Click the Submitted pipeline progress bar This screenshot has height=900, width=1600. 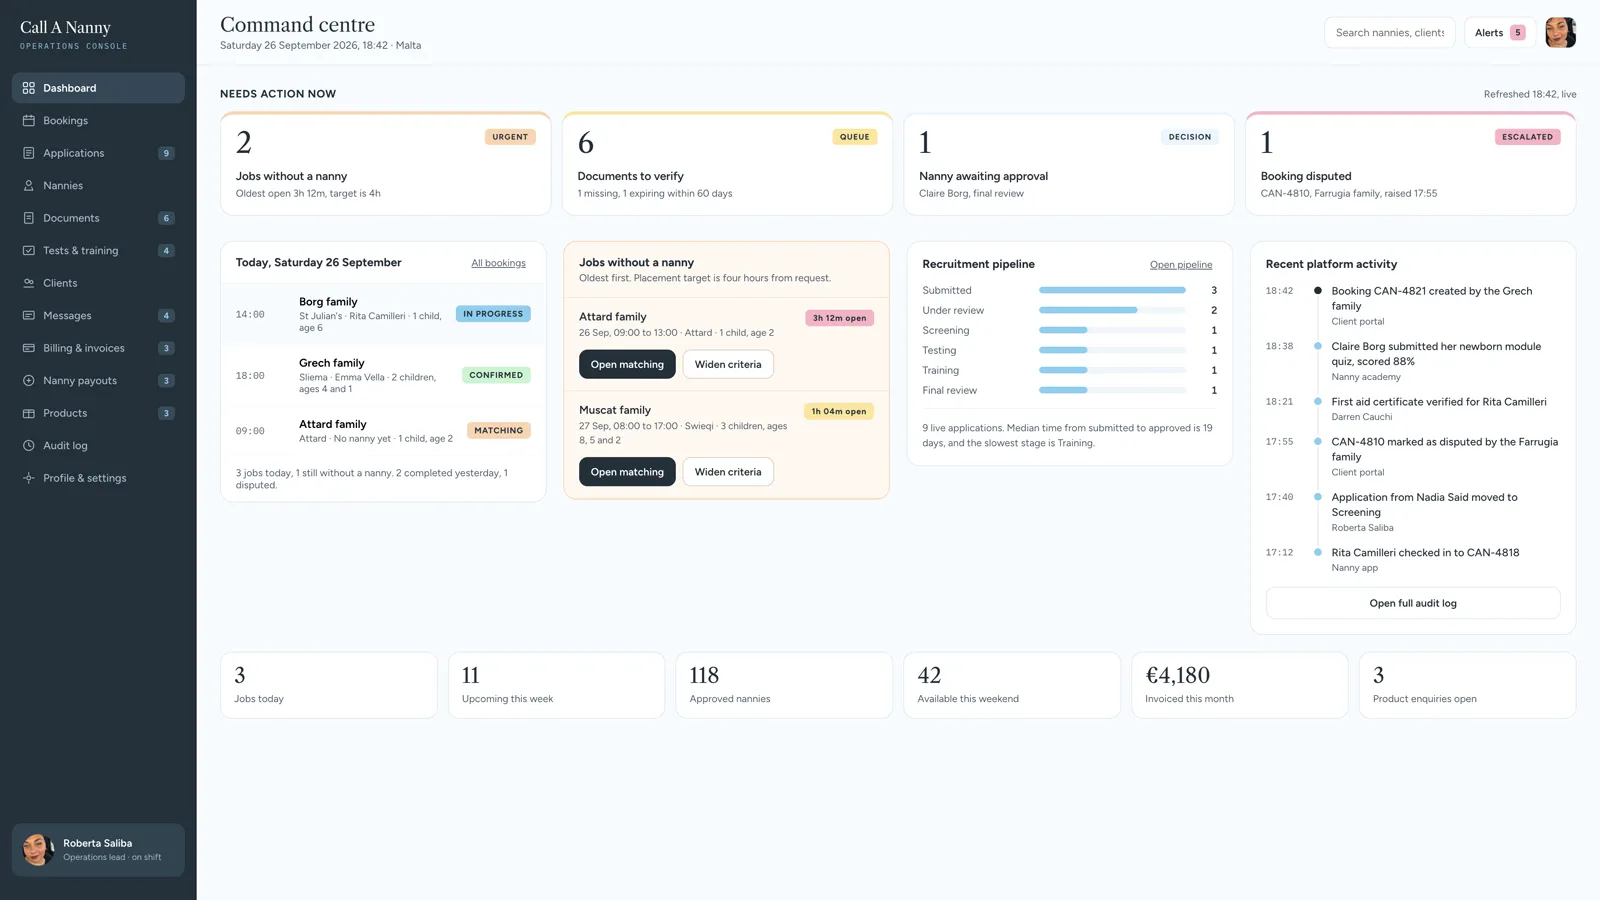(x=1112, y=290)
